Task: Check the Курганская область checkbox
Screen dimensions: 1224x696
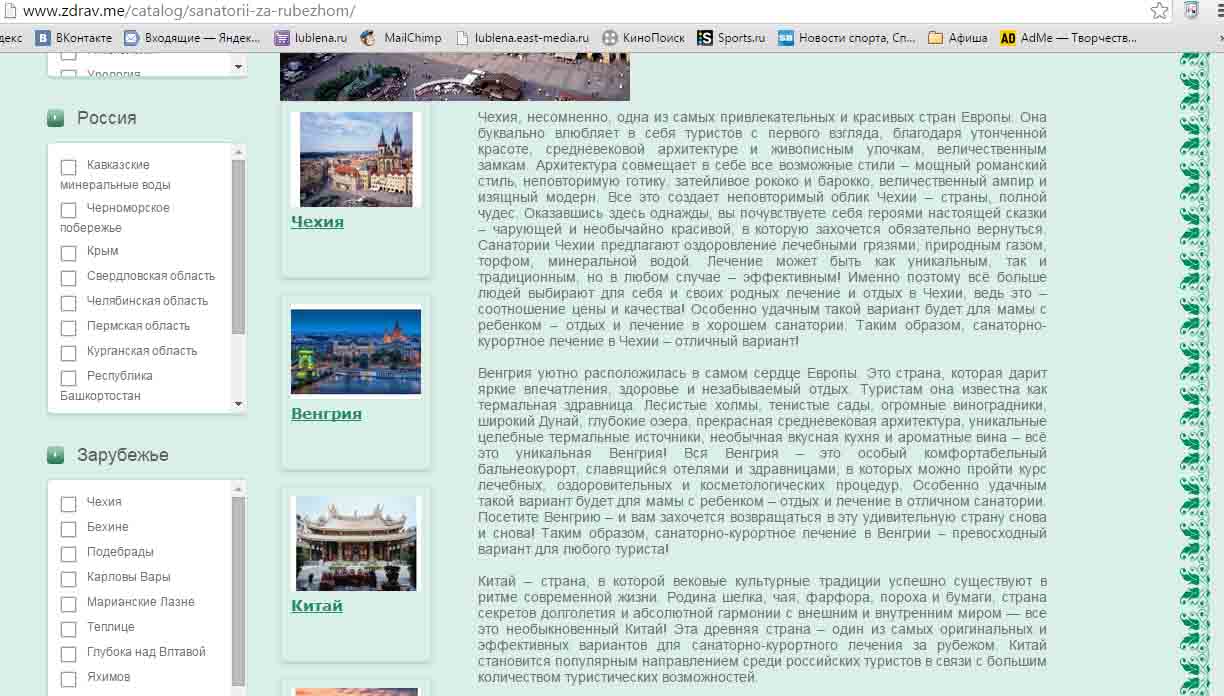Action: 68,353
